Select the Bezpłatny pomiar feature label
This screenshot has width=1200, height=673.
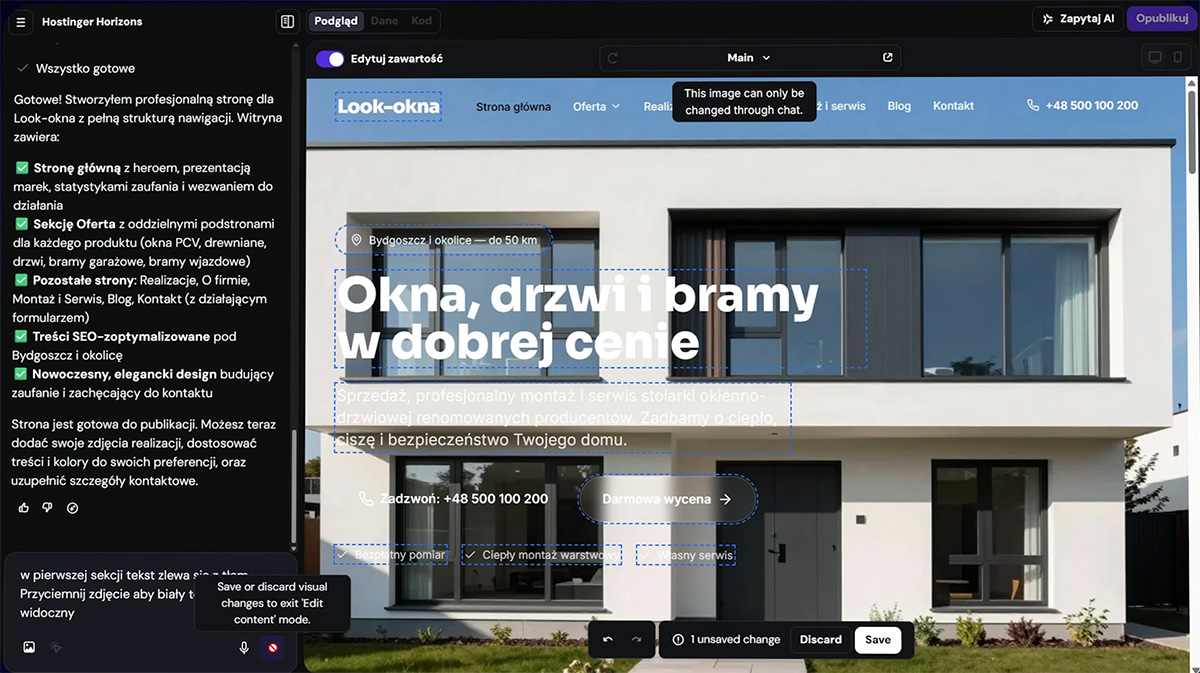click(x=392, y=555)
